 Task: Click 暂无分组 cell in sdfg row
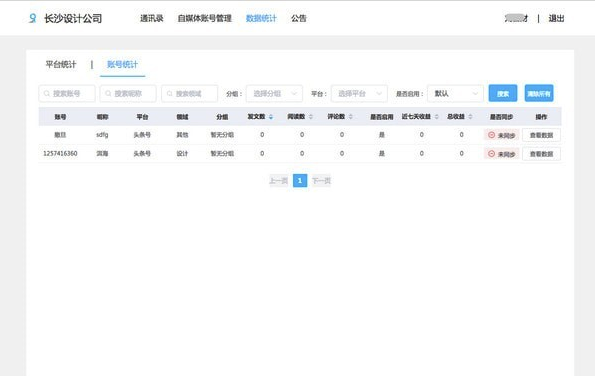222,135
